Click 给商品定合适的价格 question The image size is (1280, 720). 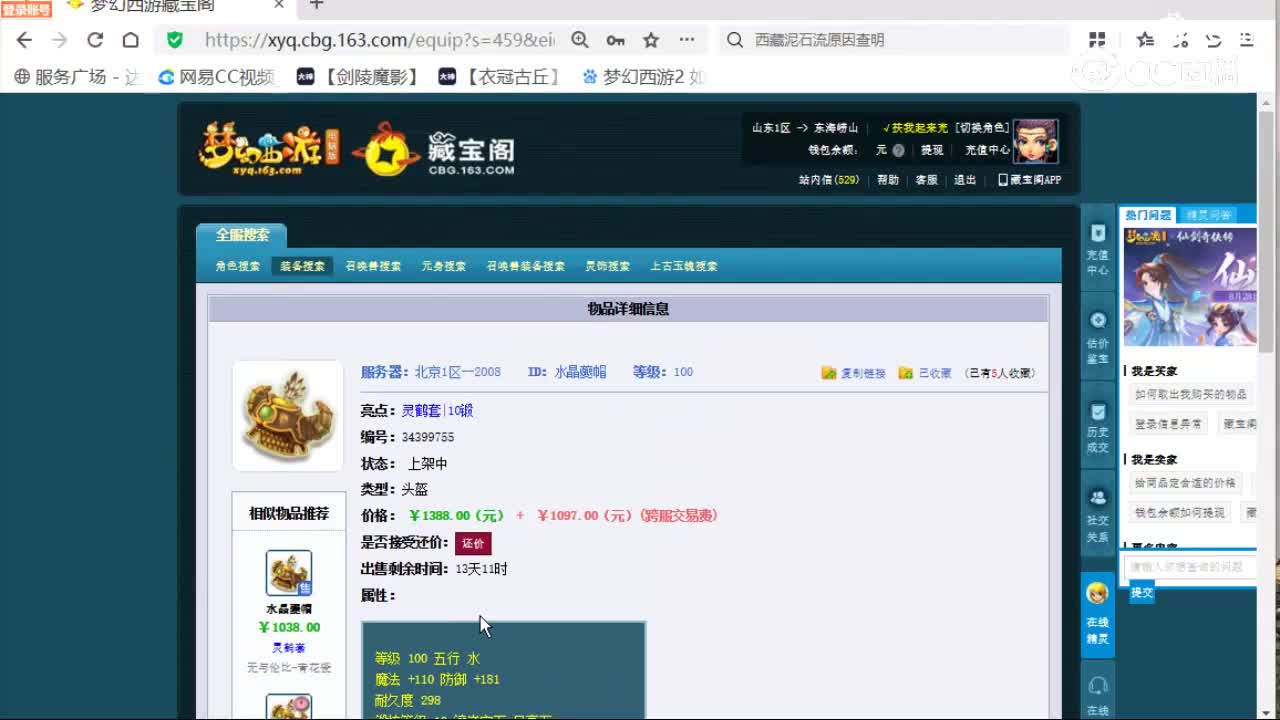point(1185,483)
